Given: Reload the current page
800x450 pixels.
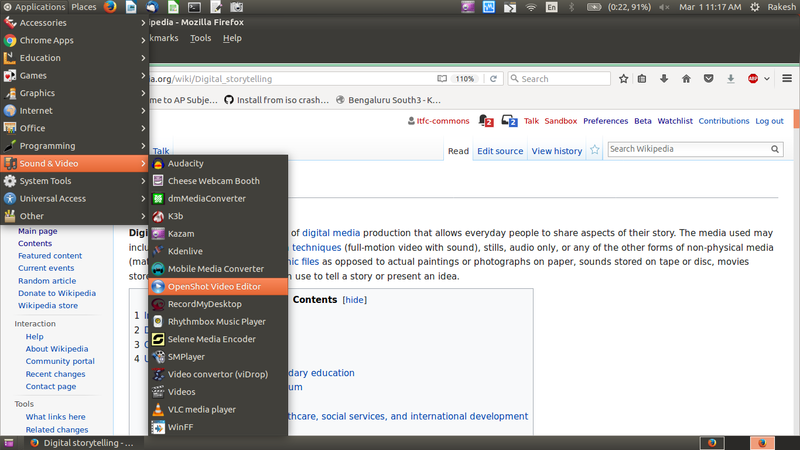Looking at the screenshot, I should pyautogui.click(x=493, y=79).
